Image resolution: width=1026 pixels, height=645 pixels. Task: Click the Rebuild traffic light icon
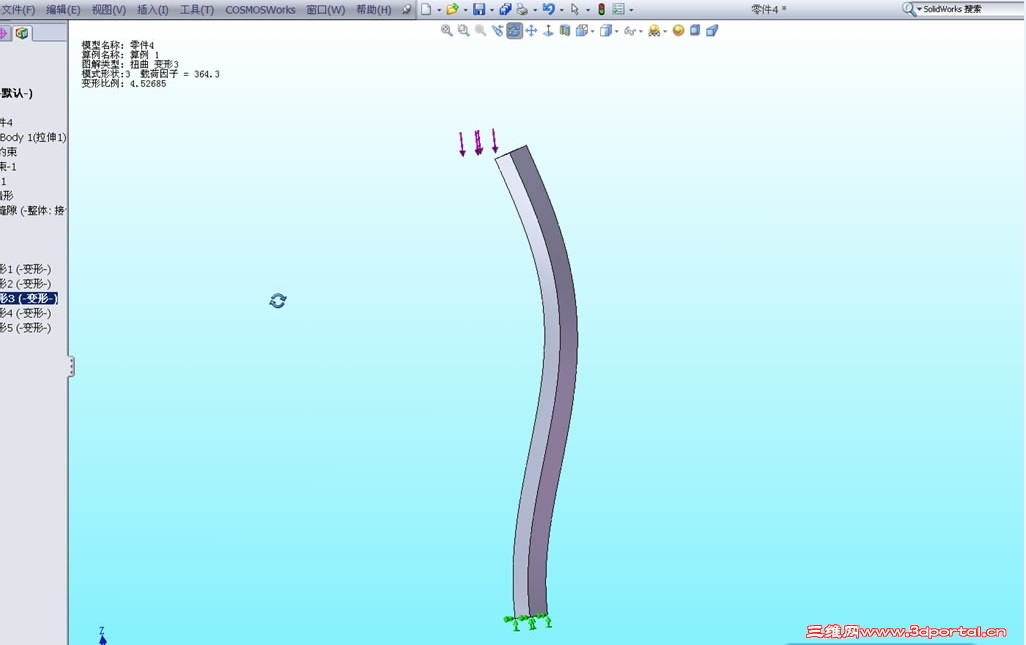coord(601,9)
